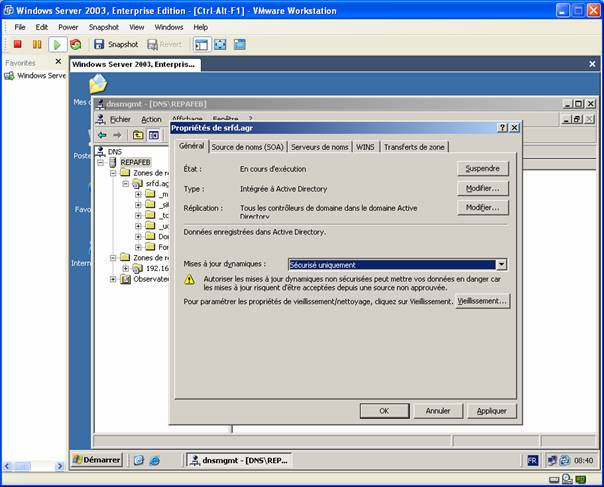Open the VMware Edit menu
The width and height of the screenshot is (604, 487).
[42, 27]
